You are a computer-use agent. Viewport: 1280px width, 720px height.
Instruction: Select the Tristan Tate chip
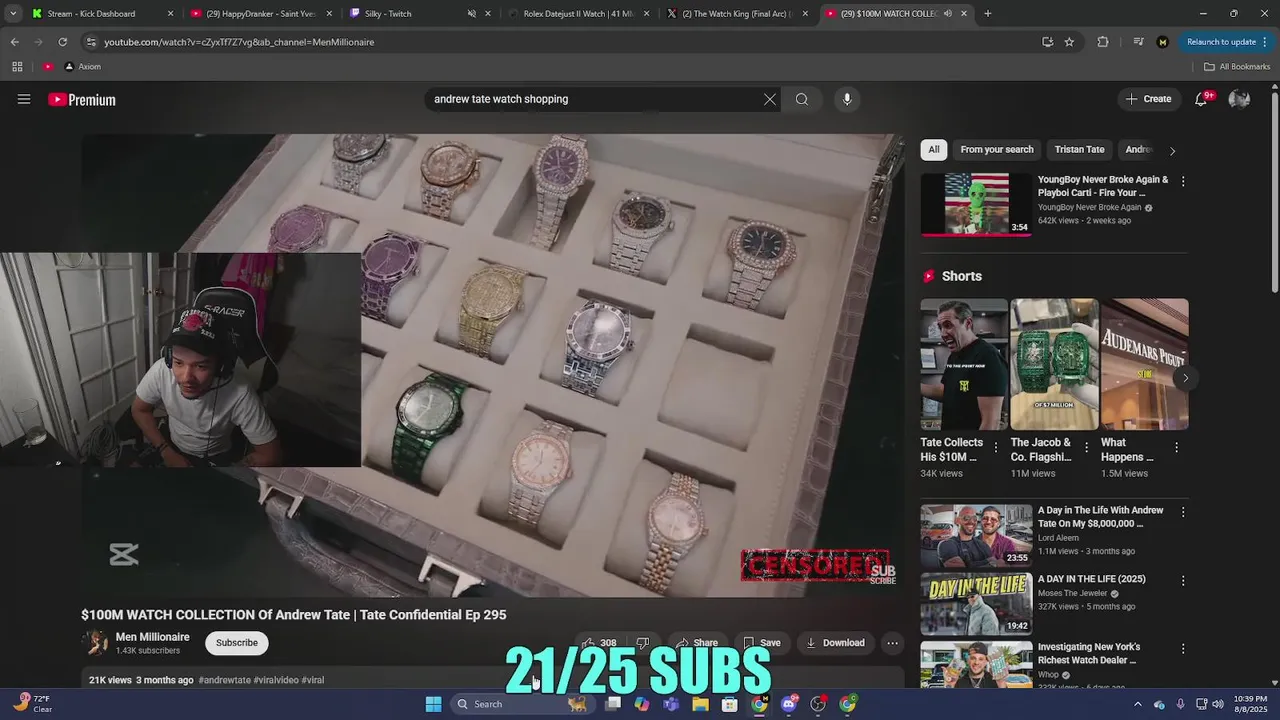(x=1079, y=150)
